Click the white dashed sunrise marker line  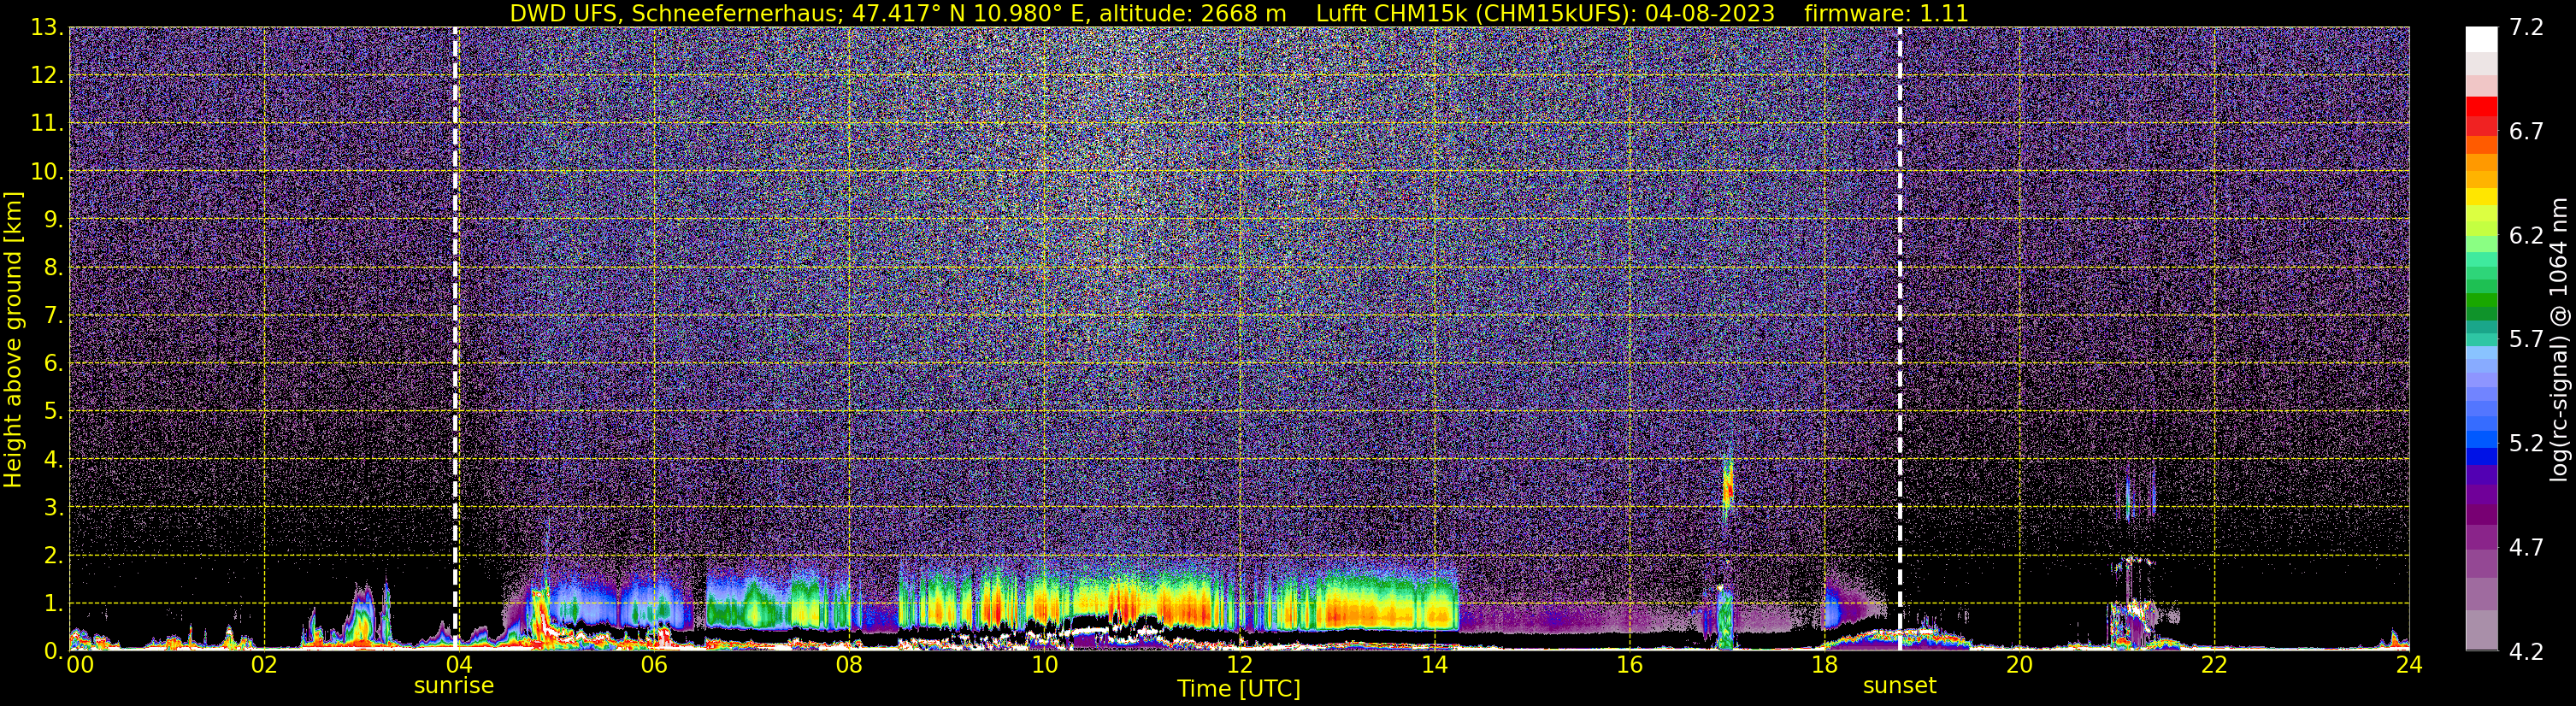[455, 338]
